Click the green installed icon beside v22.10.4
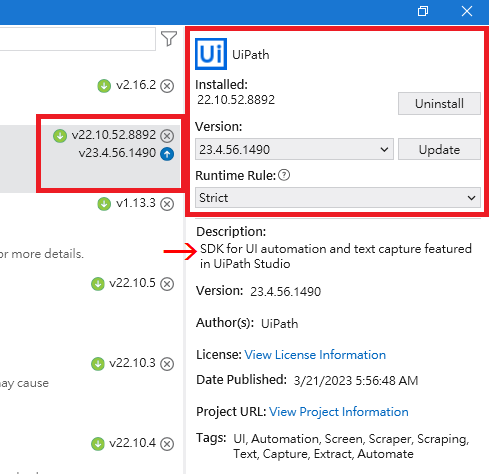489x474 pixels. (98, 444)
